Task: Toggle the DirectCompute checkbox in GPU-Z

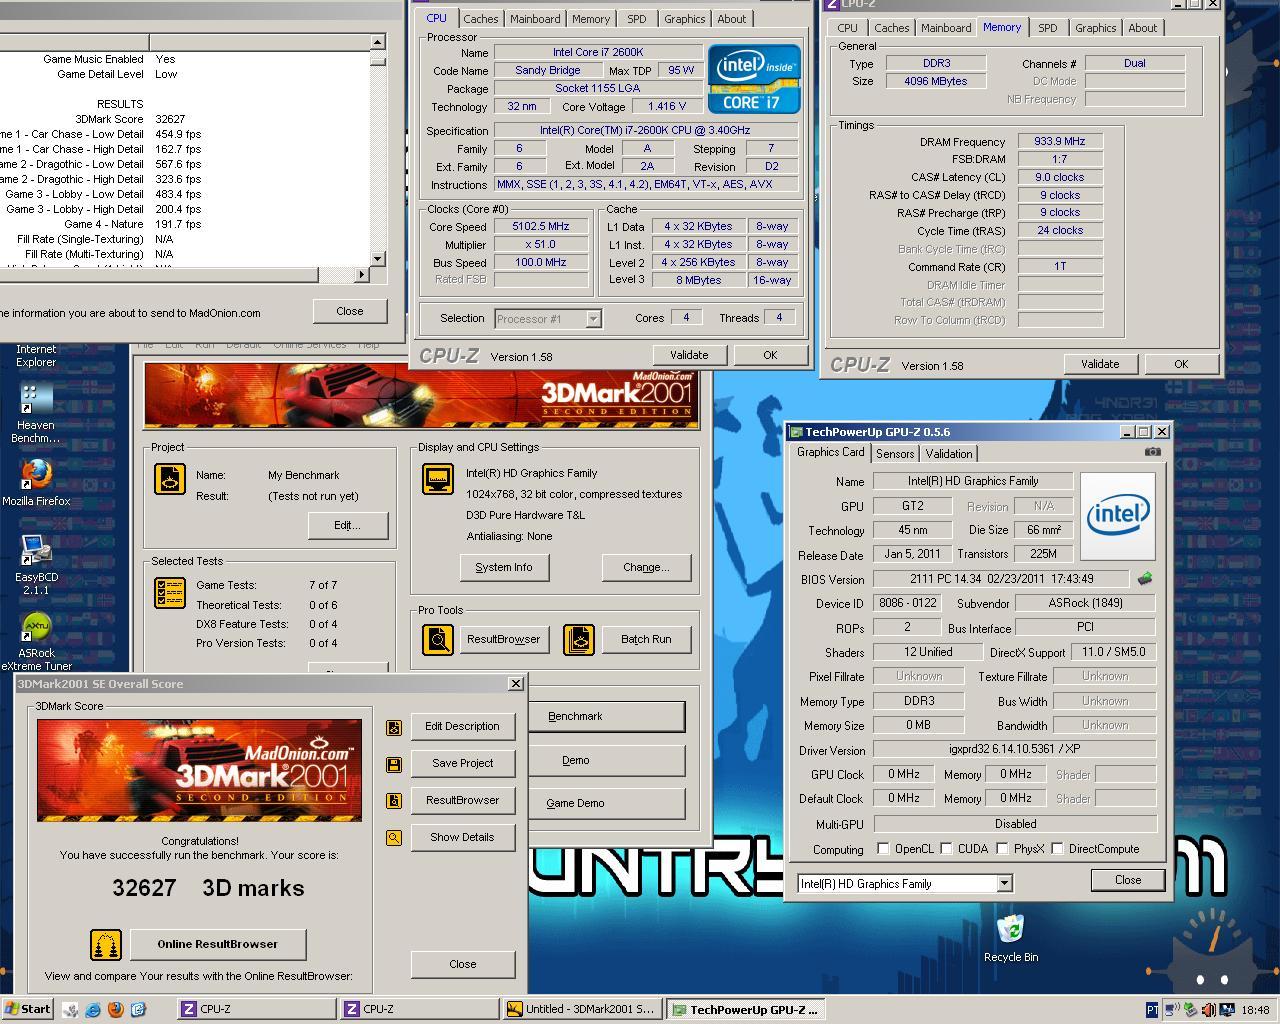Action: pos(1057,849)
